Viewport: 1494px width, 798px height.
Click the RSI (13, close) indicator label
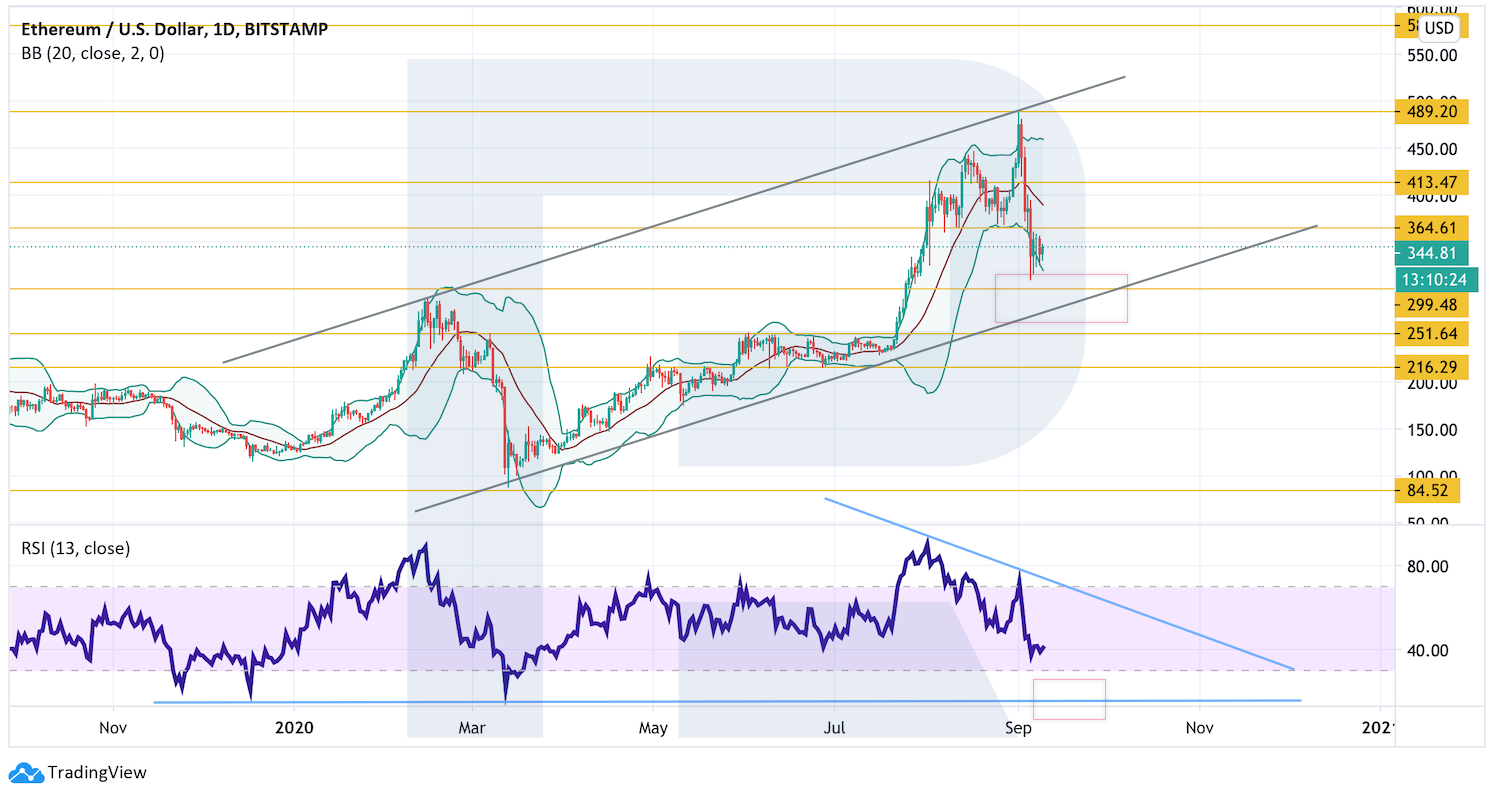coord(76,548)
